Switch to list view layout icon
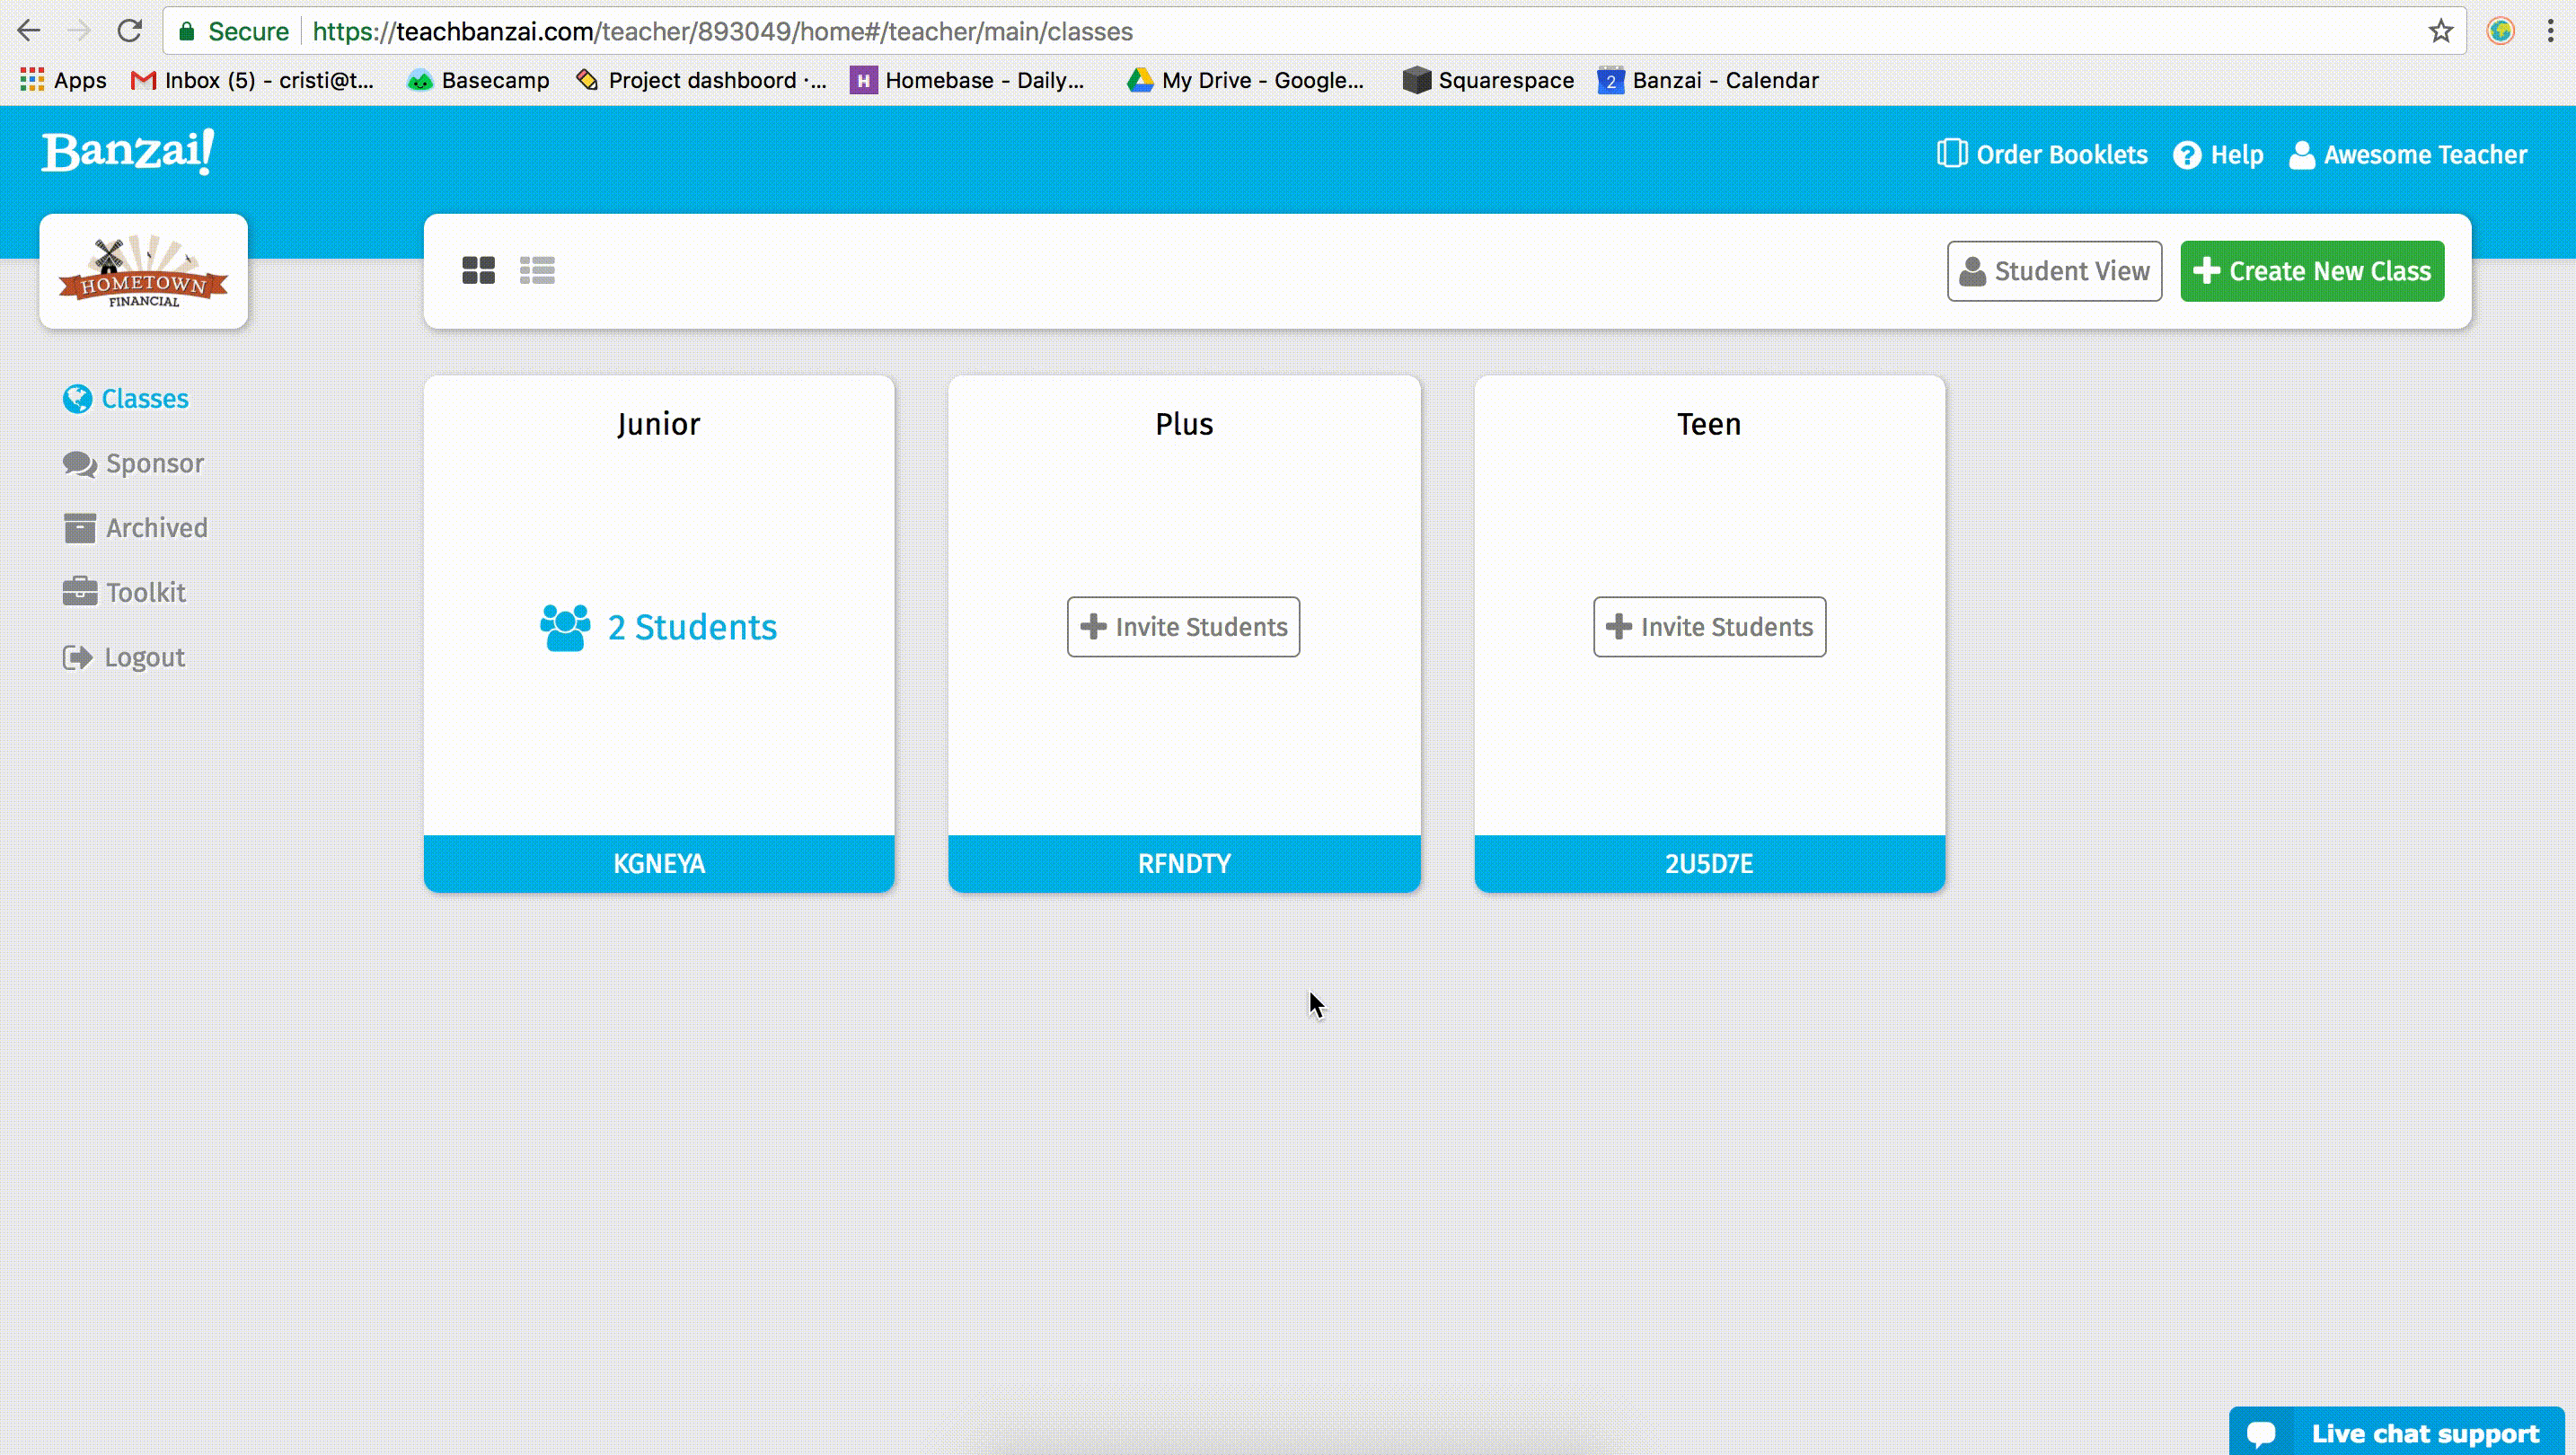 [x=537, y=270]
